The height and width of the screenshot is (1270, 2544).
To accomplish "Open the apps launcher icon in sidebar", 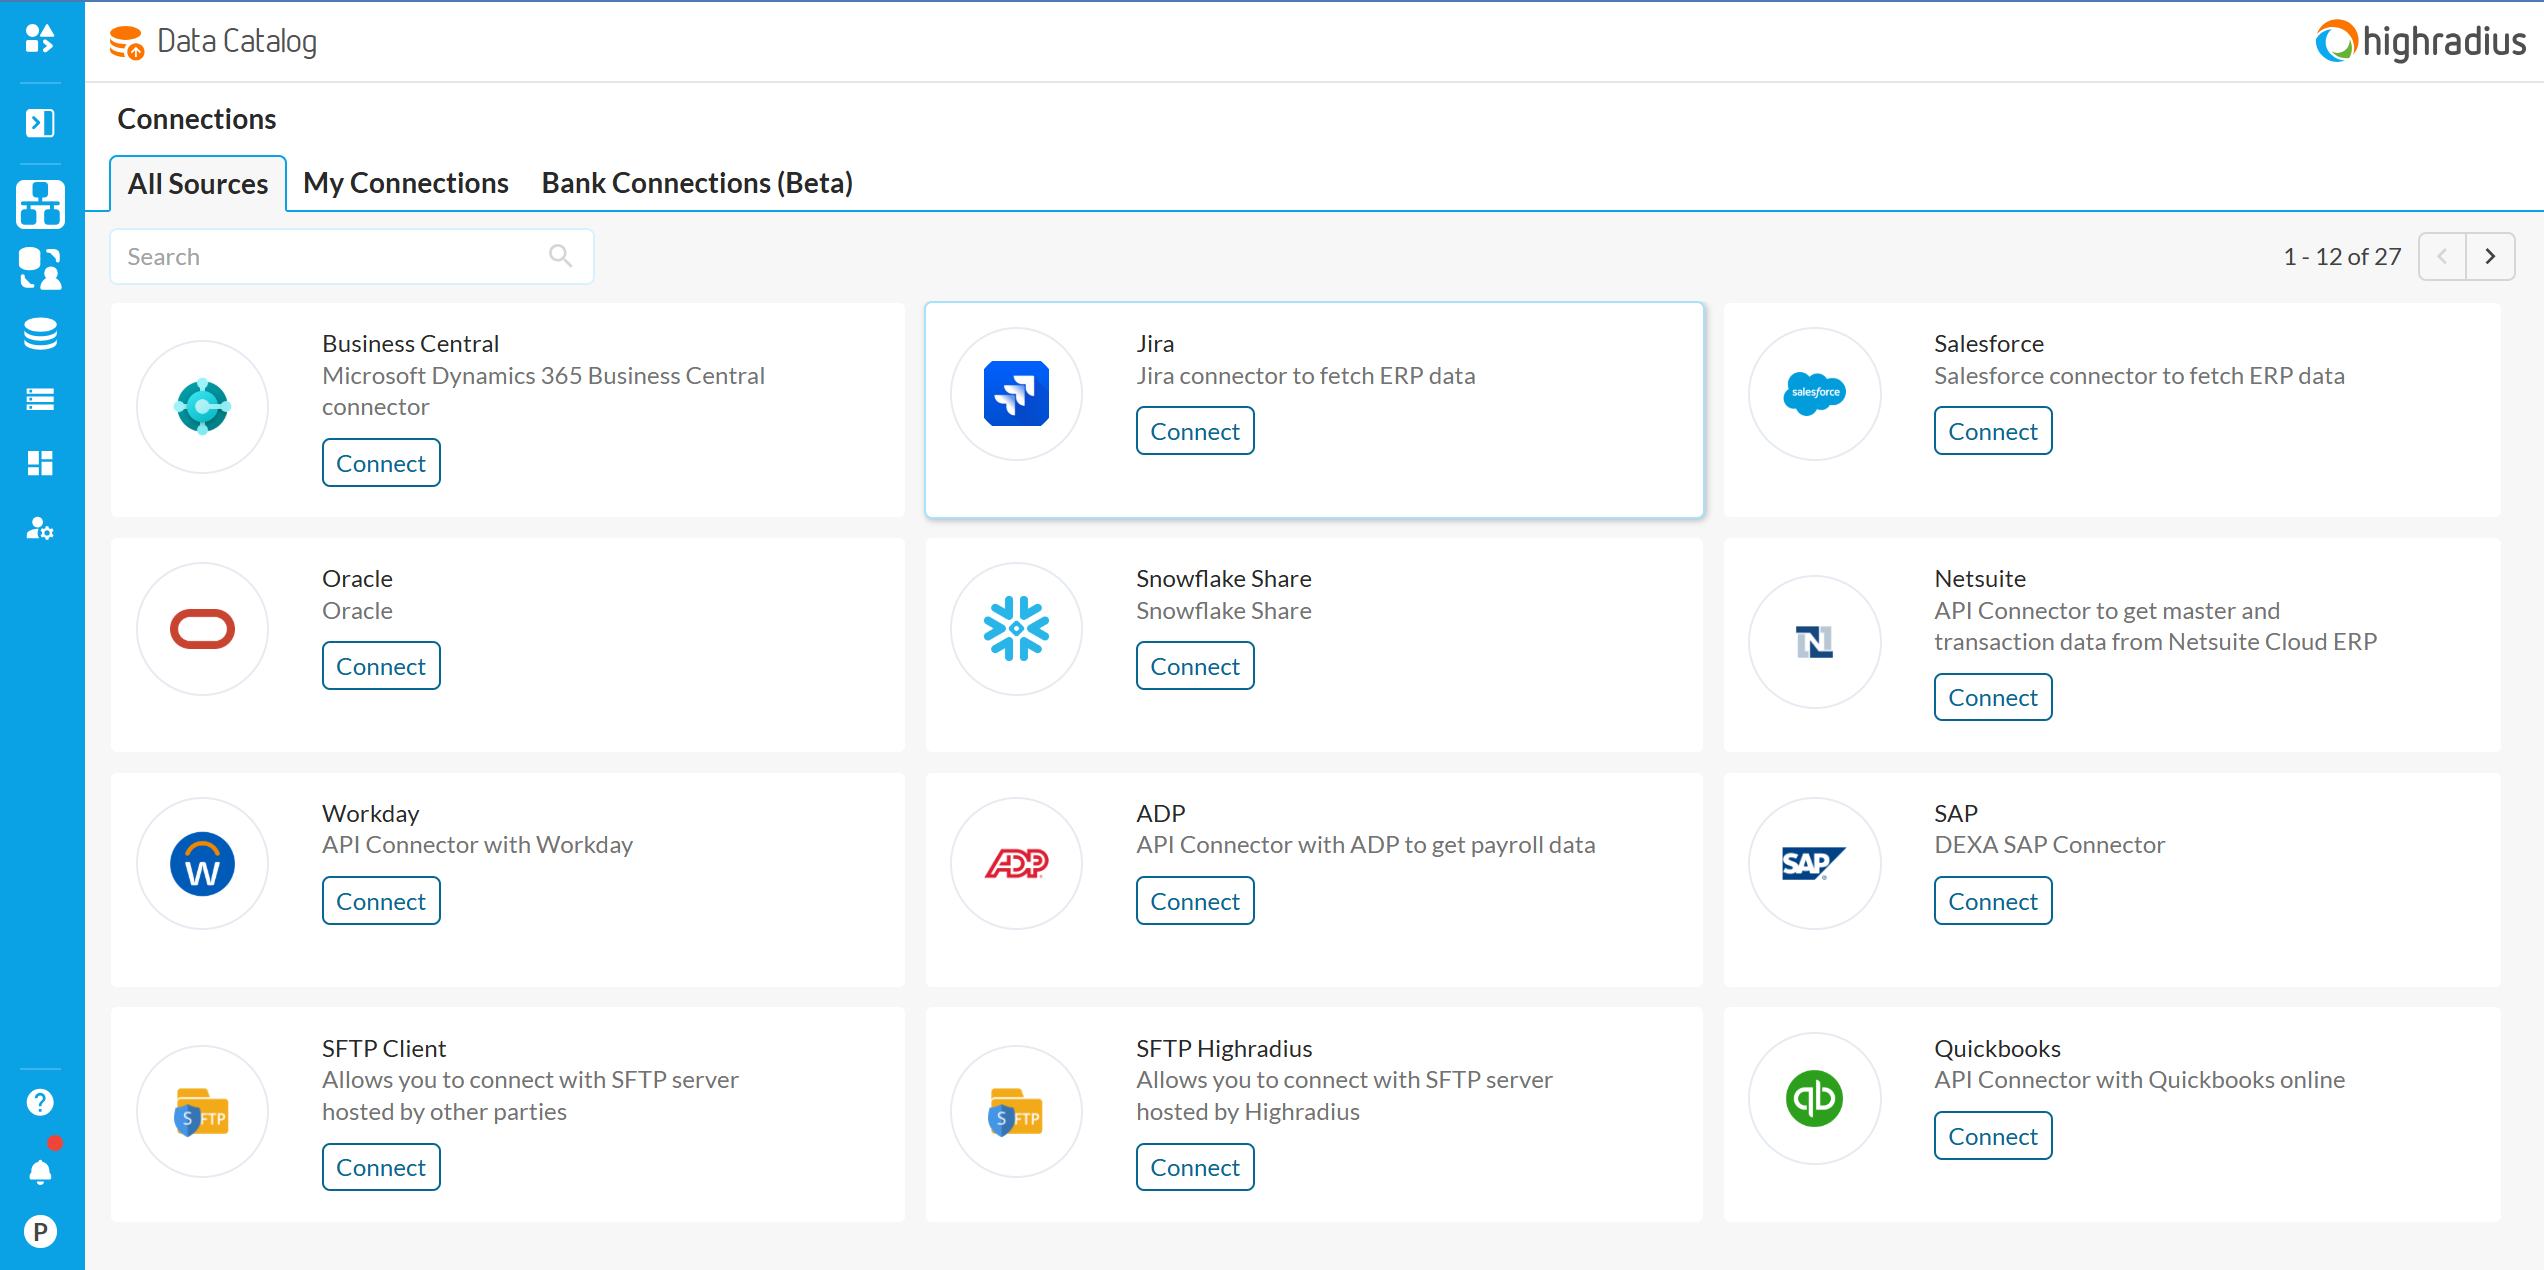I will click(40, 39).
